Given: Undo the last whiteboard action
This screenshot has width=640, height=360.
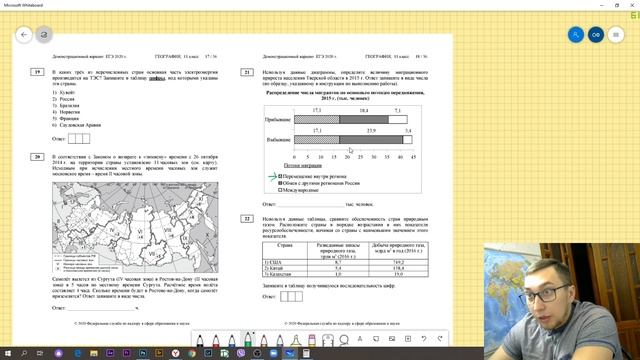Looking at the screenshot, I should tap(424, 339).
